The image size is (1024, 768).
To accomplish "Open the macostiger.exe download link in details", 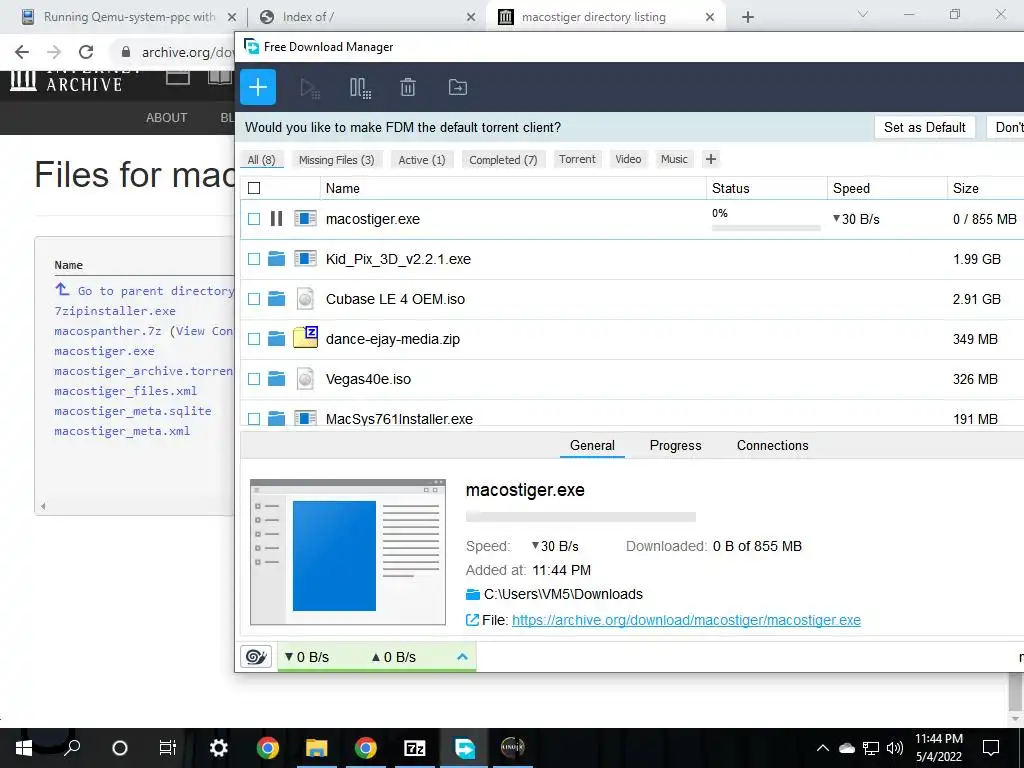I will click(x=686, y=620).
